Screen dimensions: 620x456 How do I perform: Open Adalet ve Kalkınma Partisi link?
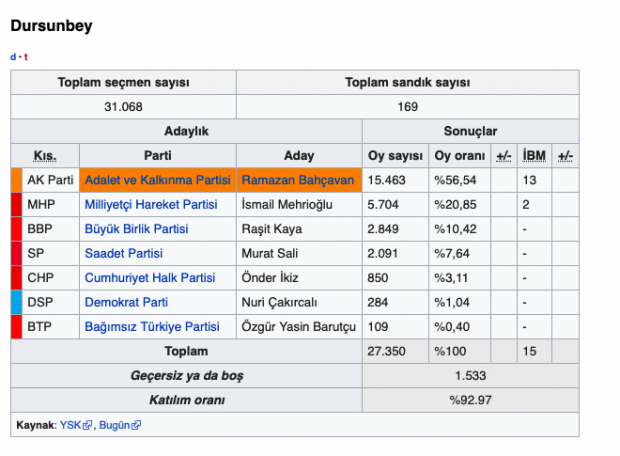[157, 180]
